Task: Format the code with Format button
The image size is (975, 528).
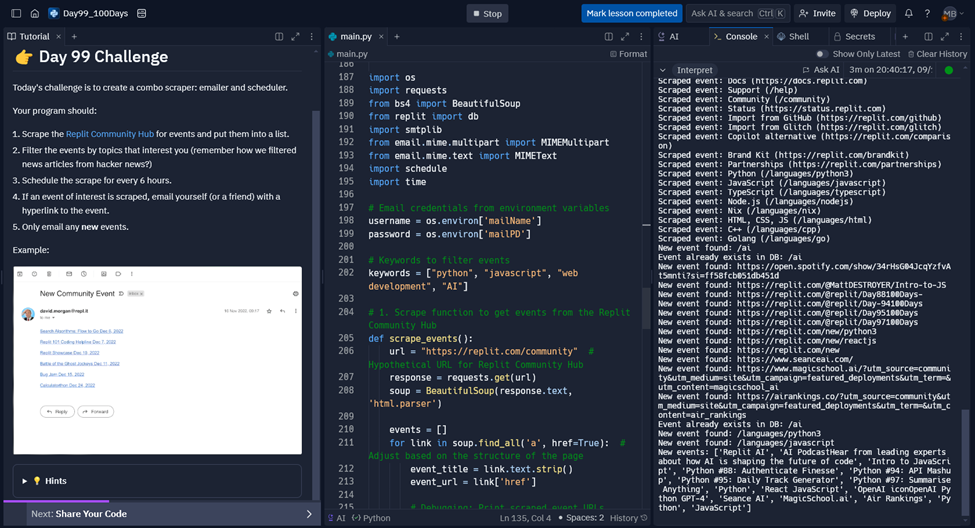Action: click(x=629, y=54)
